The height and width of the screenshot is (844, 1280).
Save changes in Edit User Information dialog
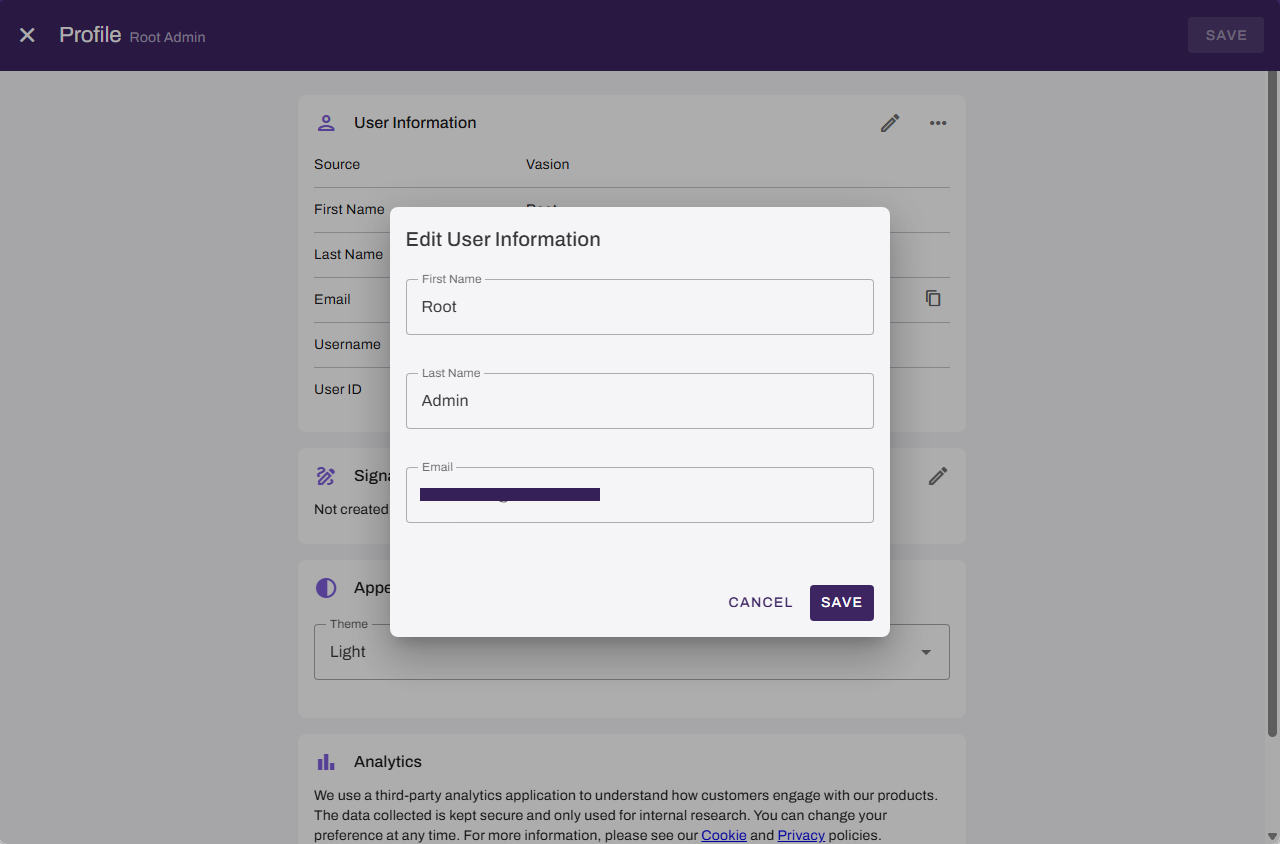click(842, 603)
